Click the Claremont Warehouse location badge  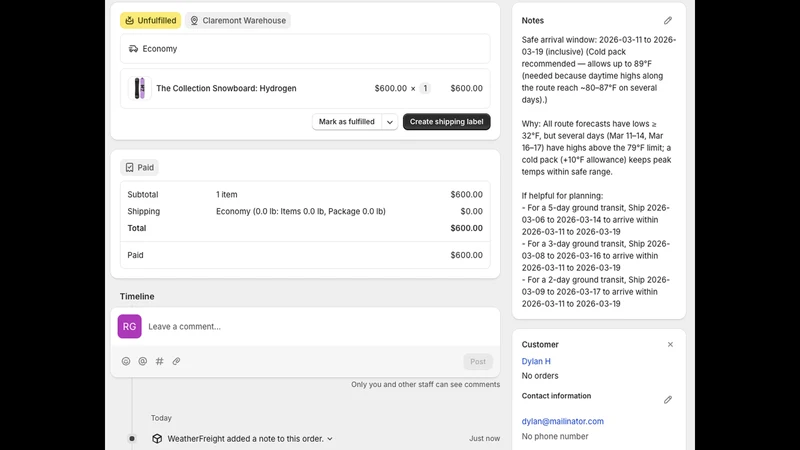[238, 20]
